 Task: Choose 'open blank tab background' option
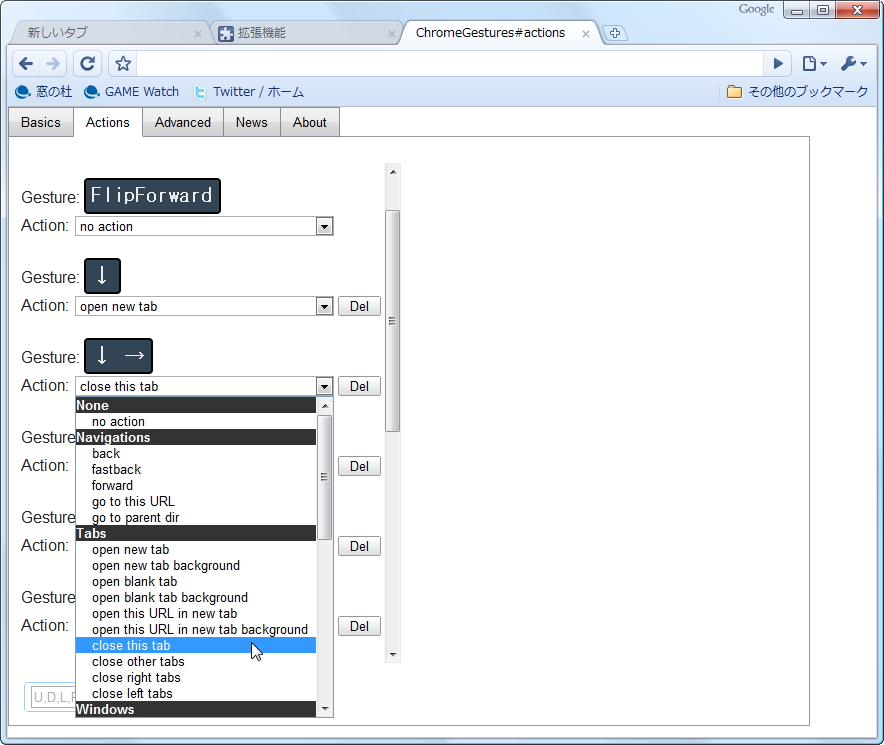point(196,597)
